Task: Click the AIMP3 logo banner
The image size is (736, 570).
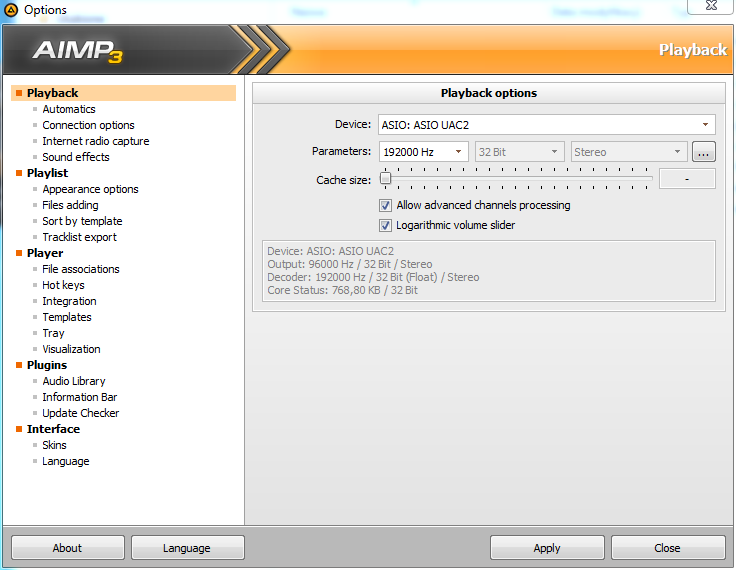Action: coord(77,50)
